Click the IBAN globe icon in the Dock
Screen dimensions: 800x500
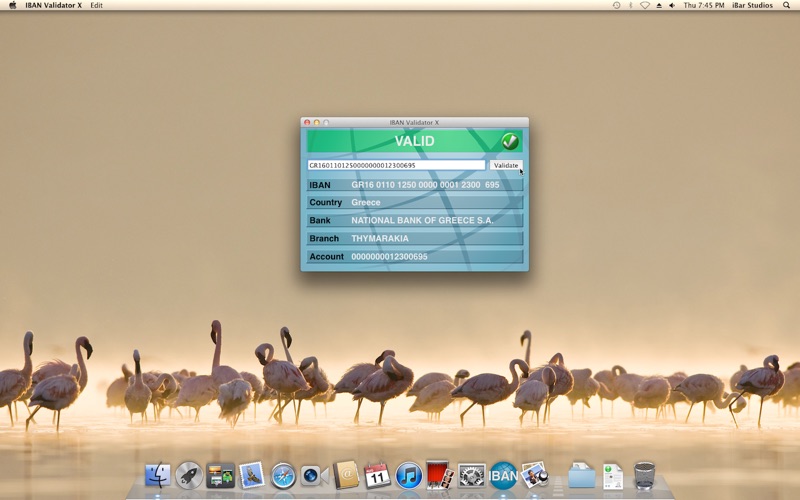503,476
